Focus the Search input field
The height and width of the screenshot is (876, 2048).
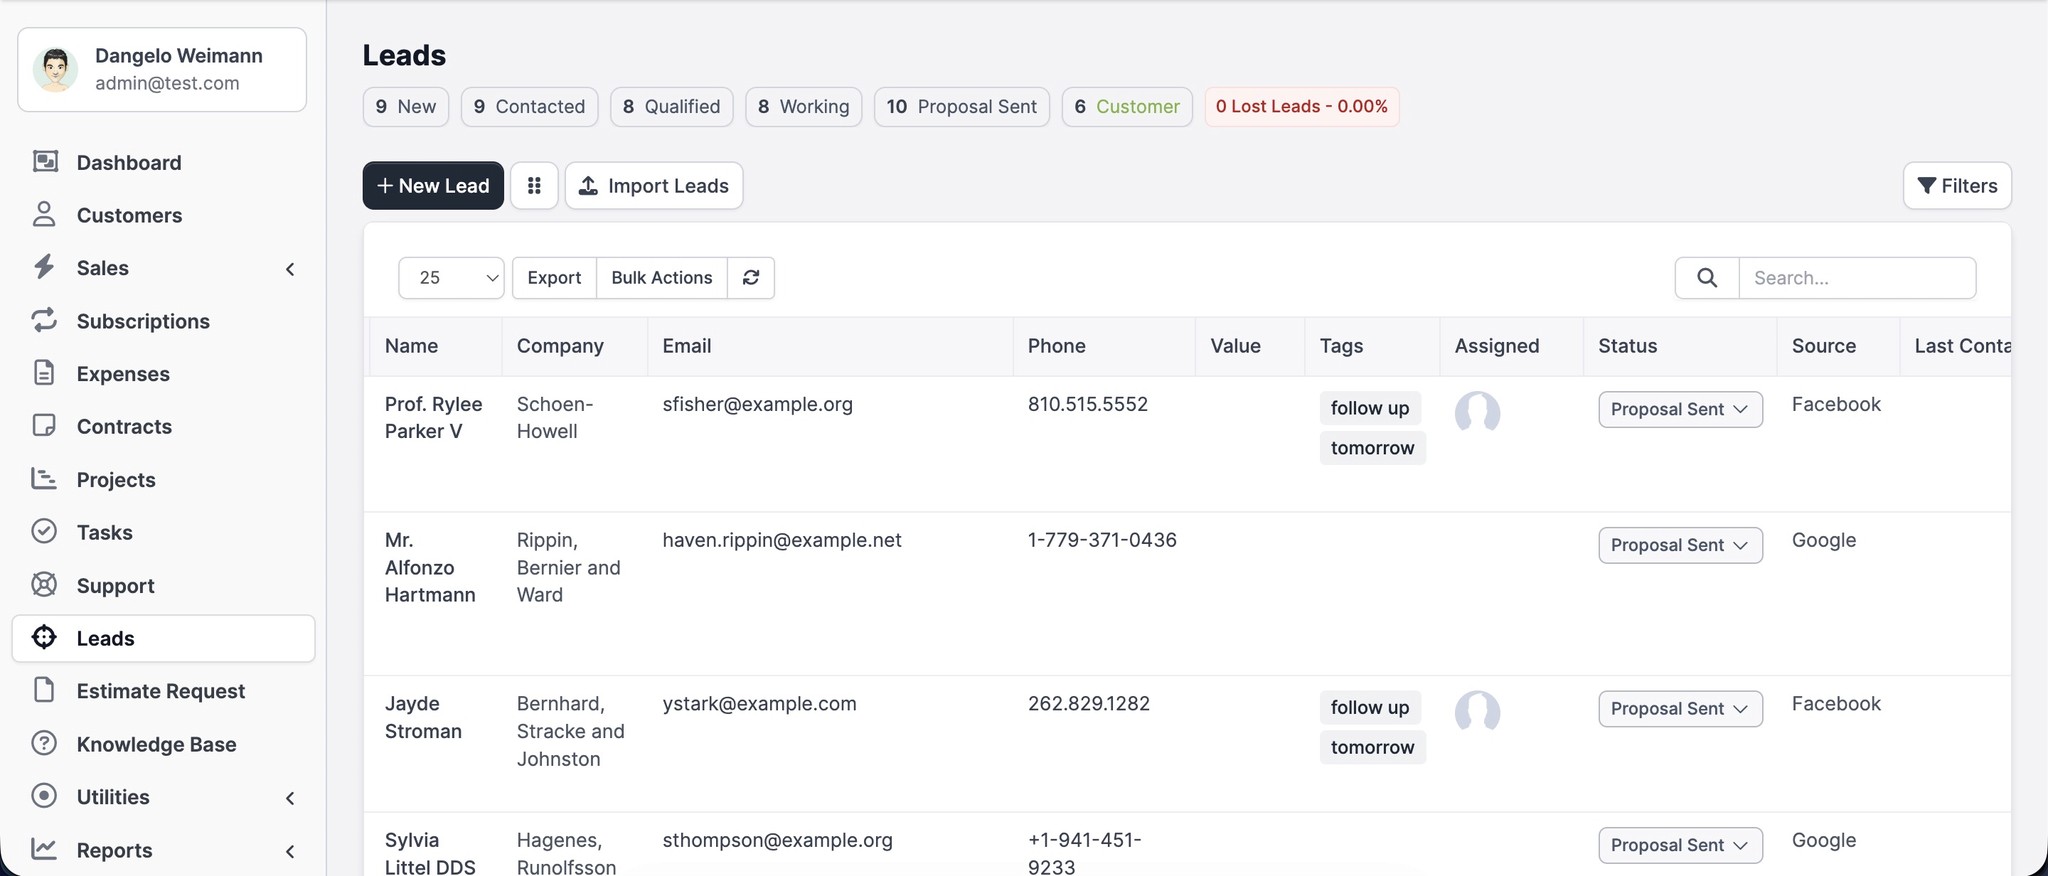(x=1857, y=278)
